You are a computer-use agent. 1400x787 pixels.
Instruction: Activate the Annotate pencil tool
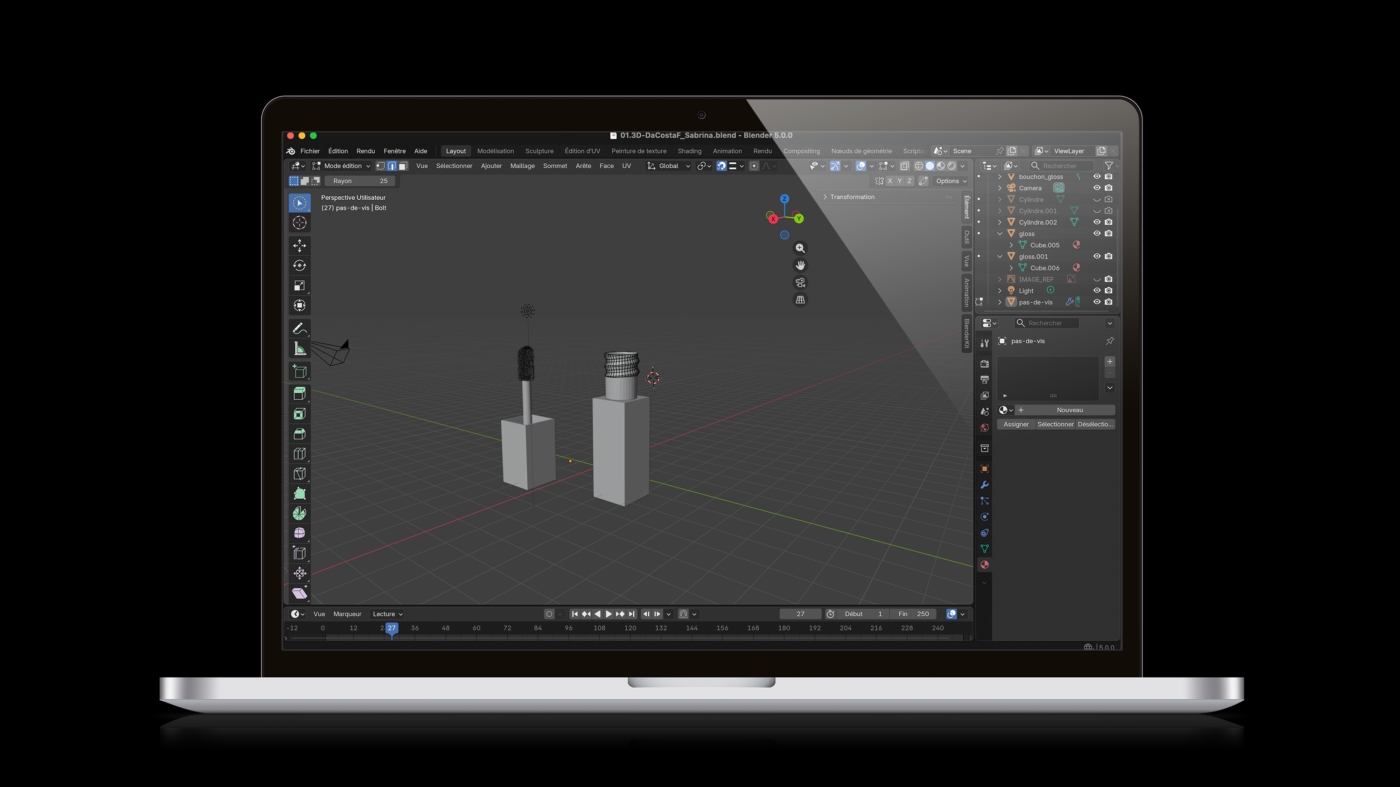(x=299, y=328)
